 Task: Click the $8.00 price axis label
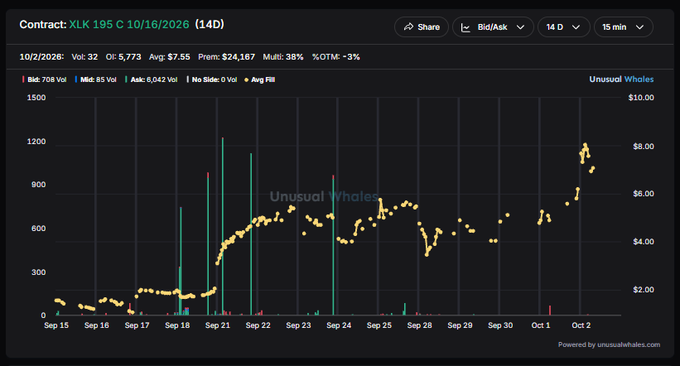point(643,146)
